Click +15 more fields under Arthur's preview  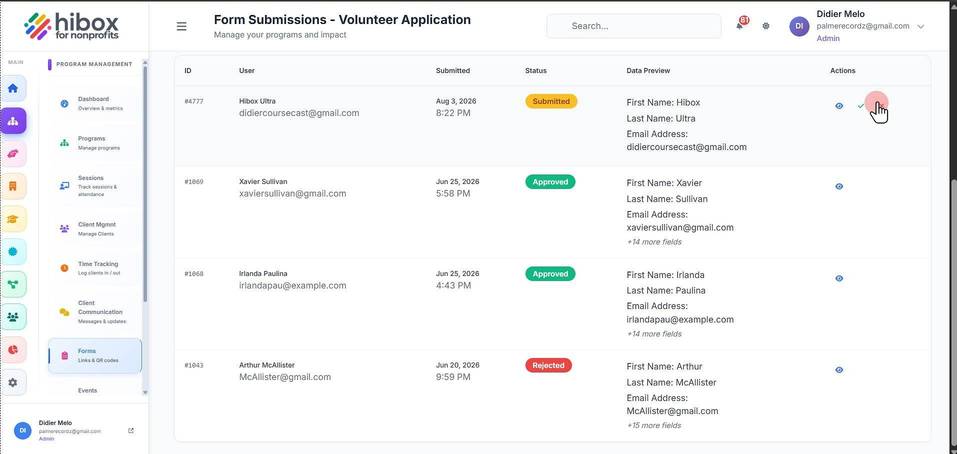point(654,425)
